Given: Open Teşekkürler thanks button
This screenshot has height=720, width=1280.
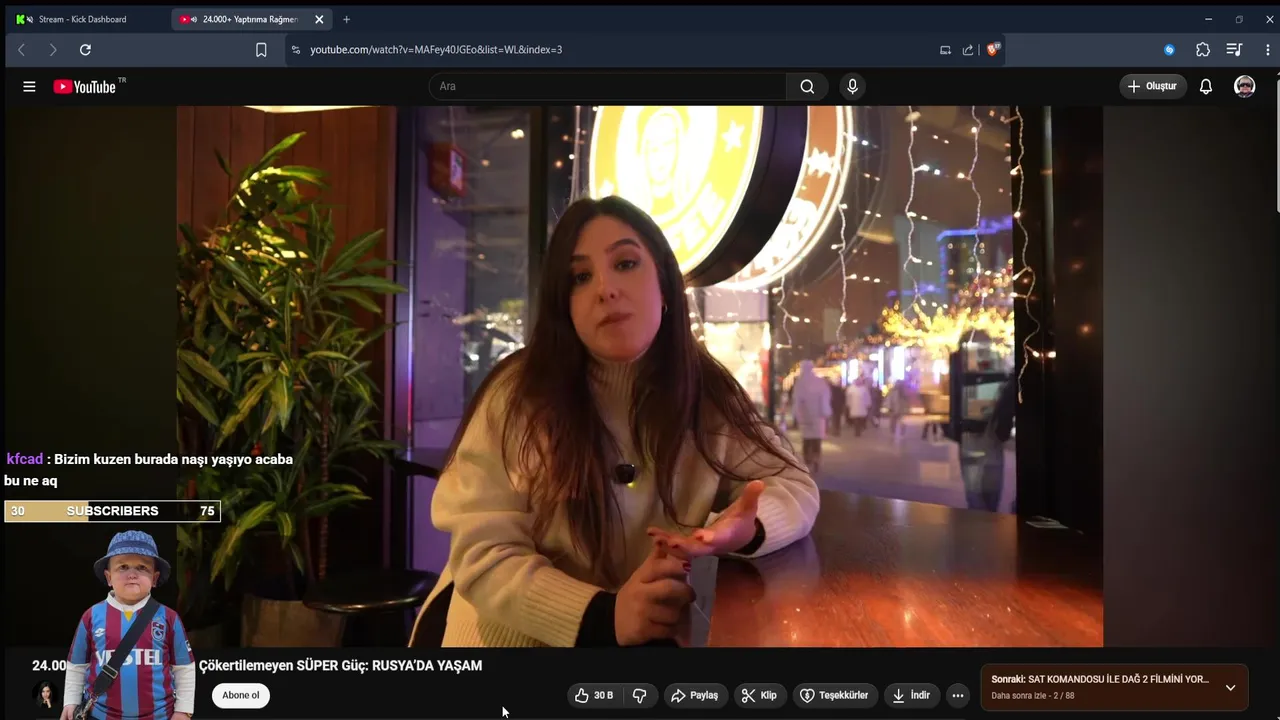Looking at the screenshot, I should click(x=836, y=695).
